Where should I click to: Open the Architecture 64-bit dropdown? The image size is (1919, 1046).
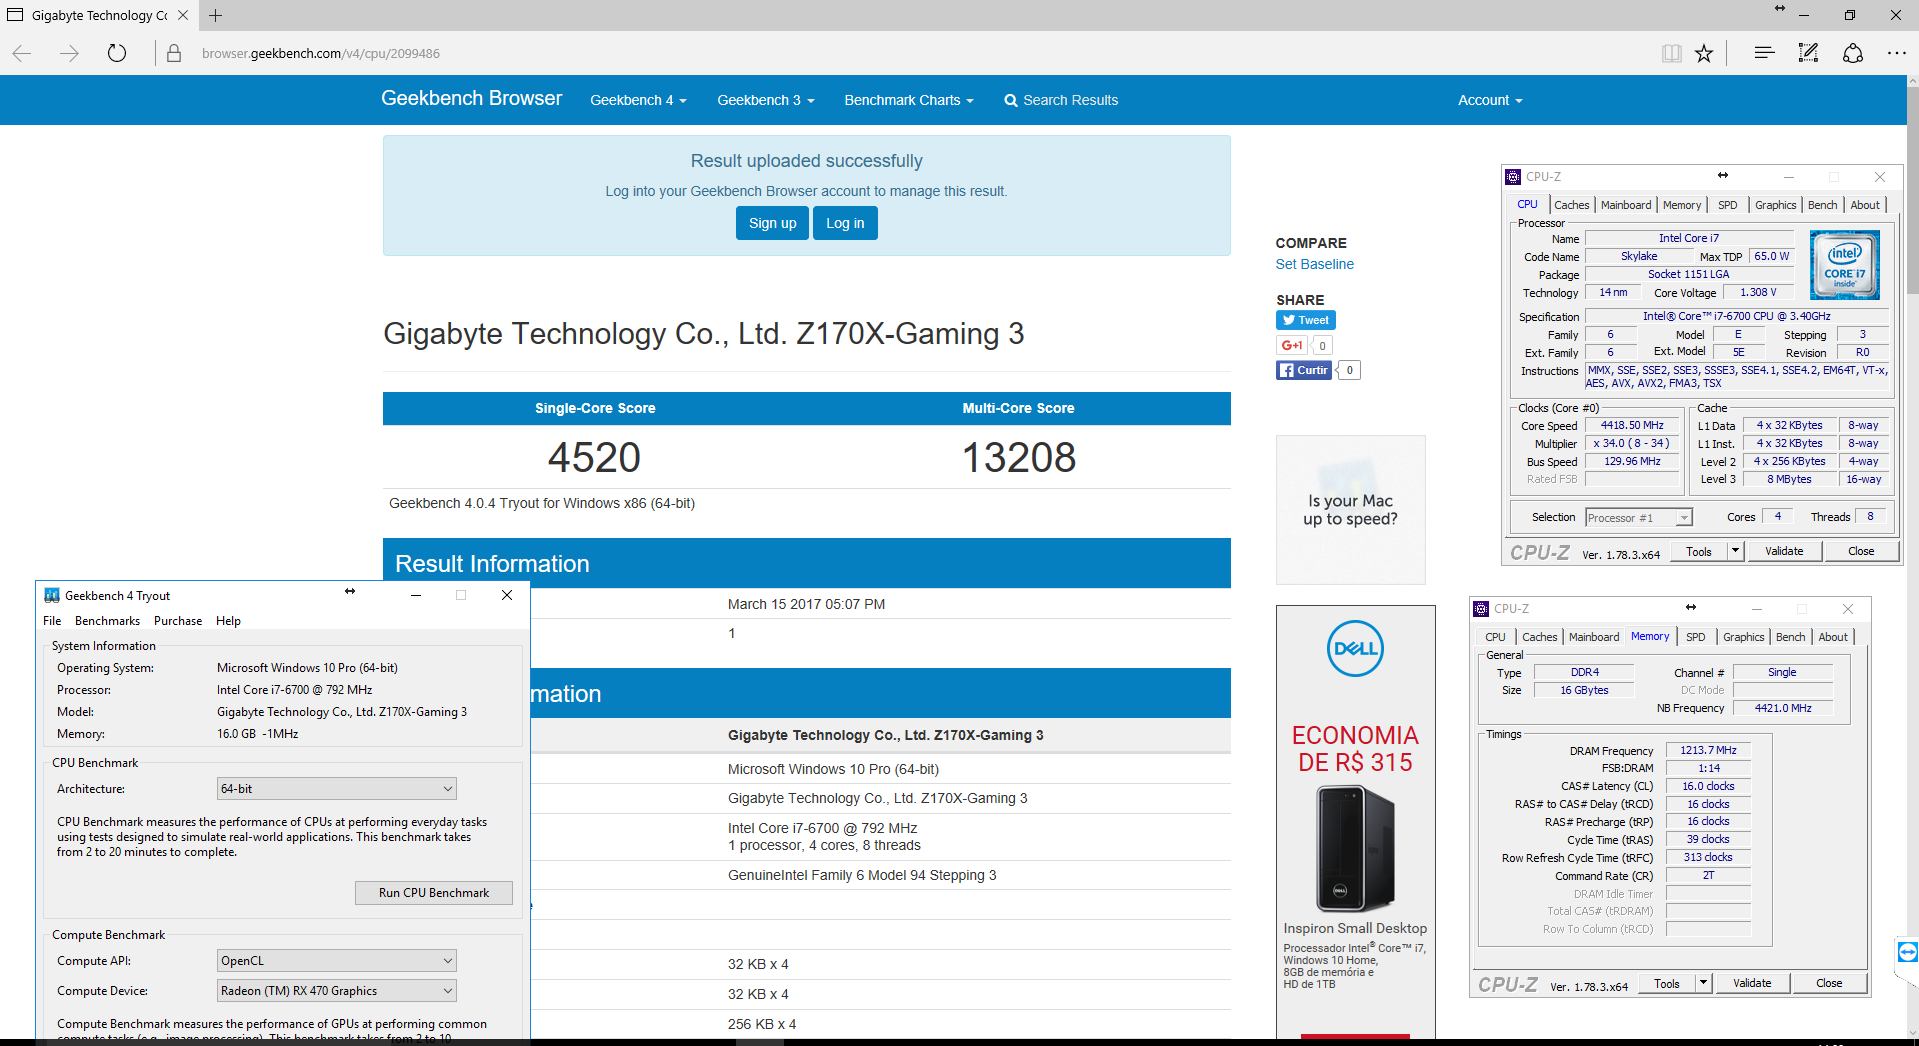pos(336,789)
